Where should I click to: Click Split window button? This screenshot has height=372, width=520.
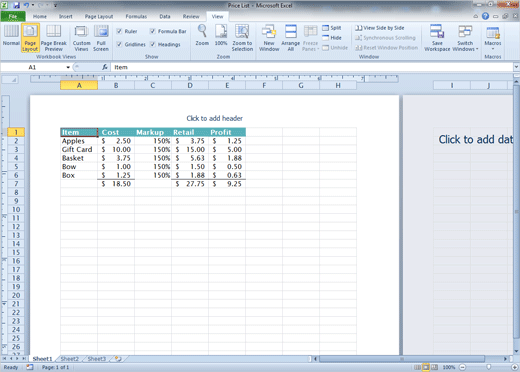click(x=332, y=28)
